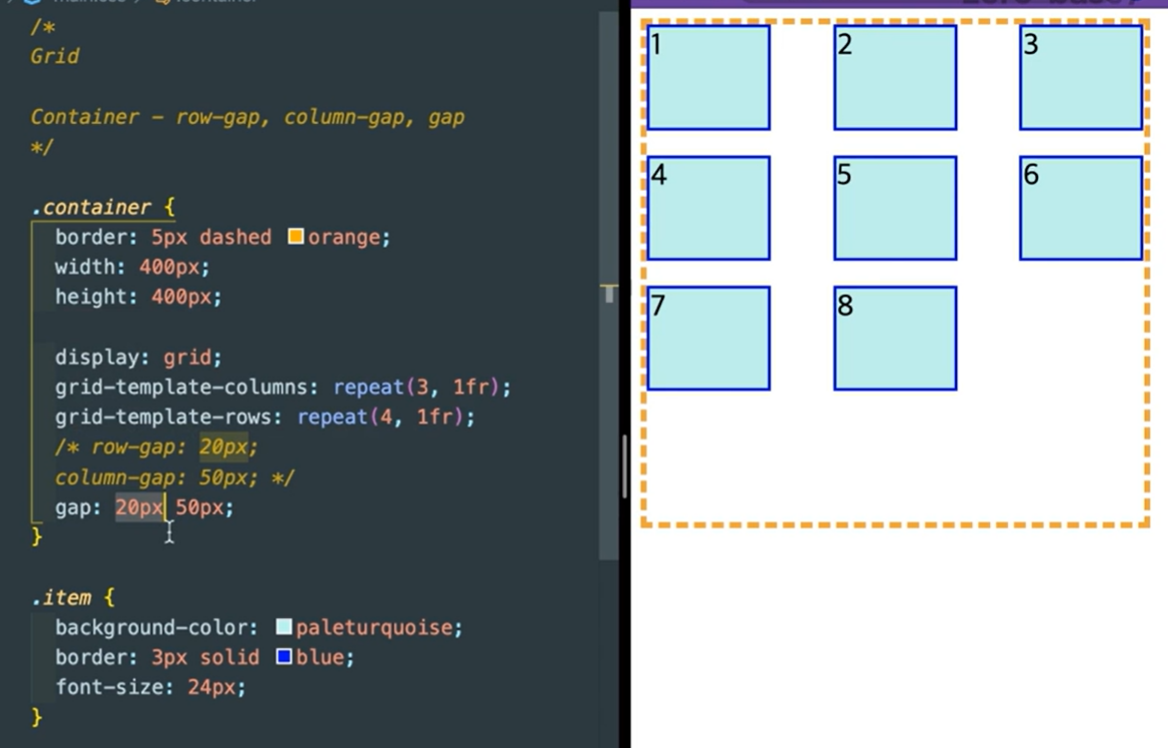
Task: Click the grid item numbered 8
Action: pos(895,338)
